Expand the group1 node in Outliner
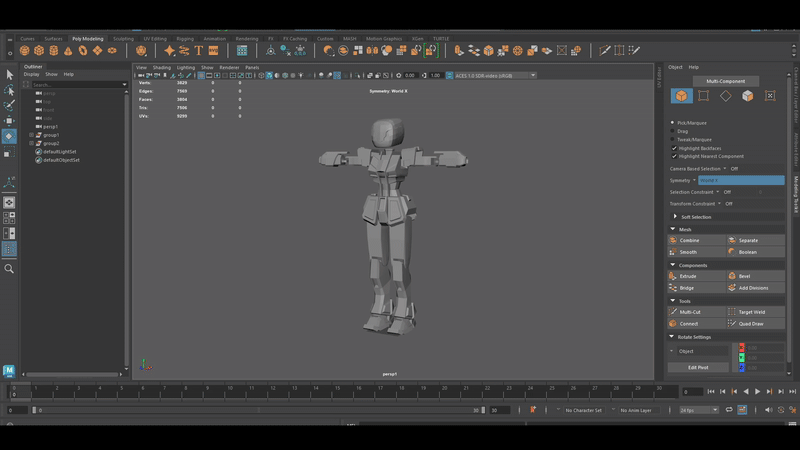The image size is (800, 450). point(32,135)
